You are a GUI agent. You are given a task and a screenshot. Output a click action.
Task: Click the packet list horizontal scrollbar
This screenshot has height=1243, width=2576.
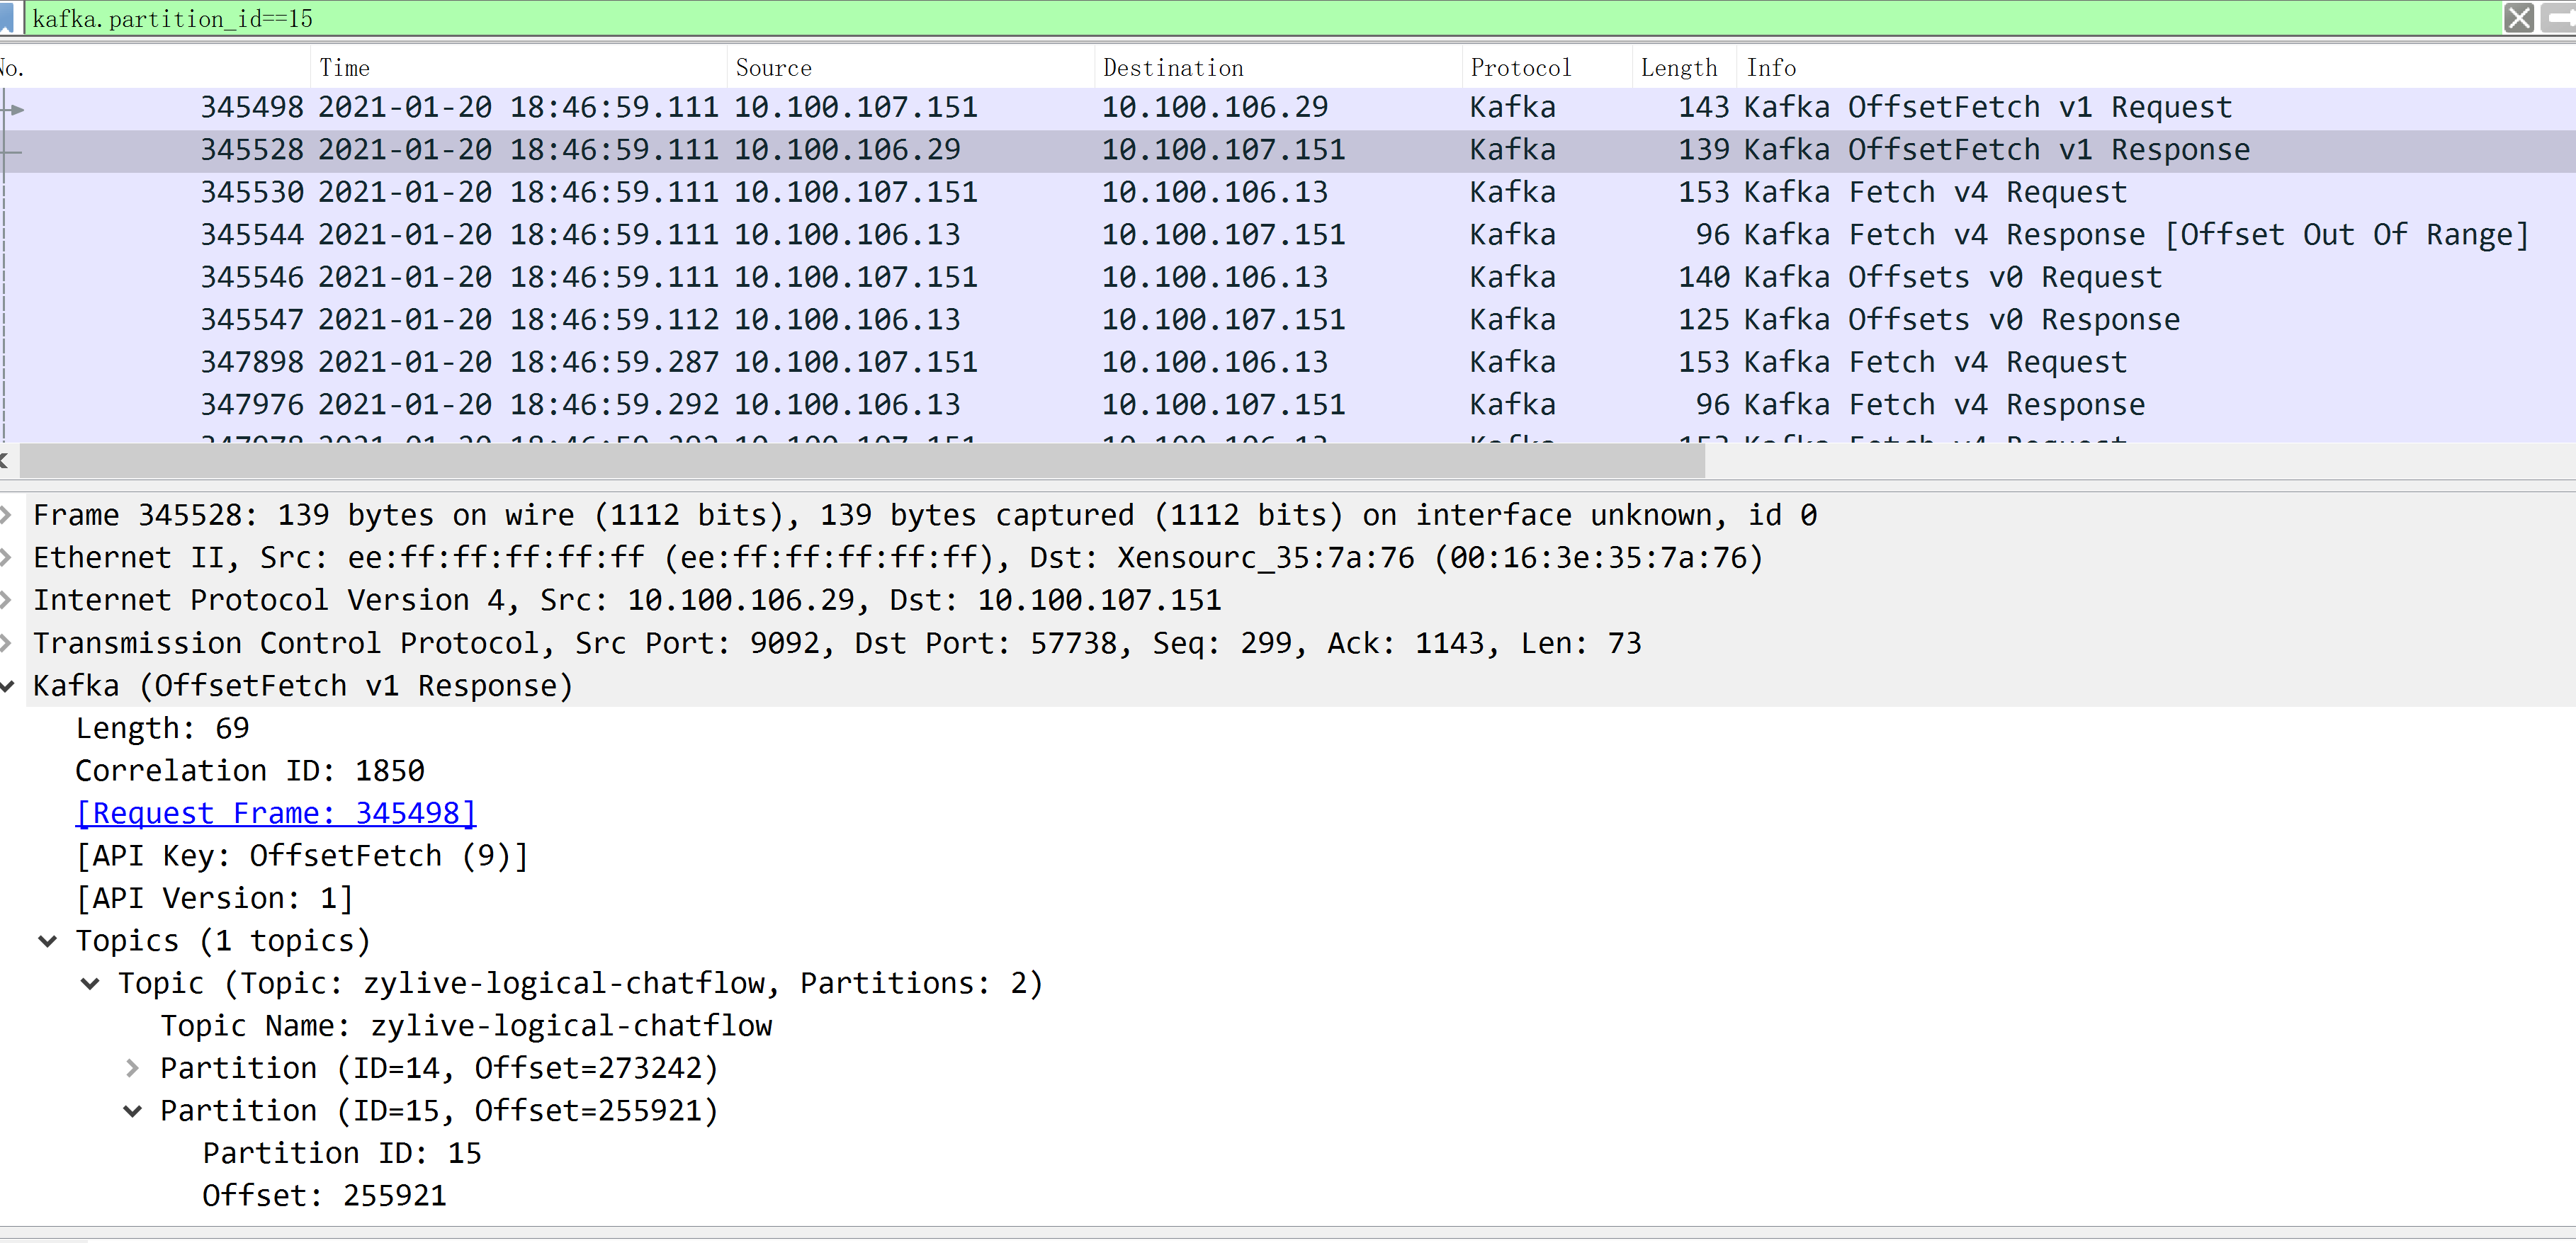[860, 461]
